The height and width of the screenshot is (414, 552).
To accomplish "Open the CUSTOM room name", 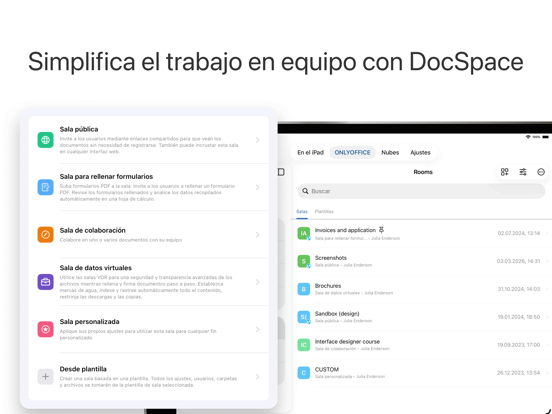I will [x=327, y=369].
